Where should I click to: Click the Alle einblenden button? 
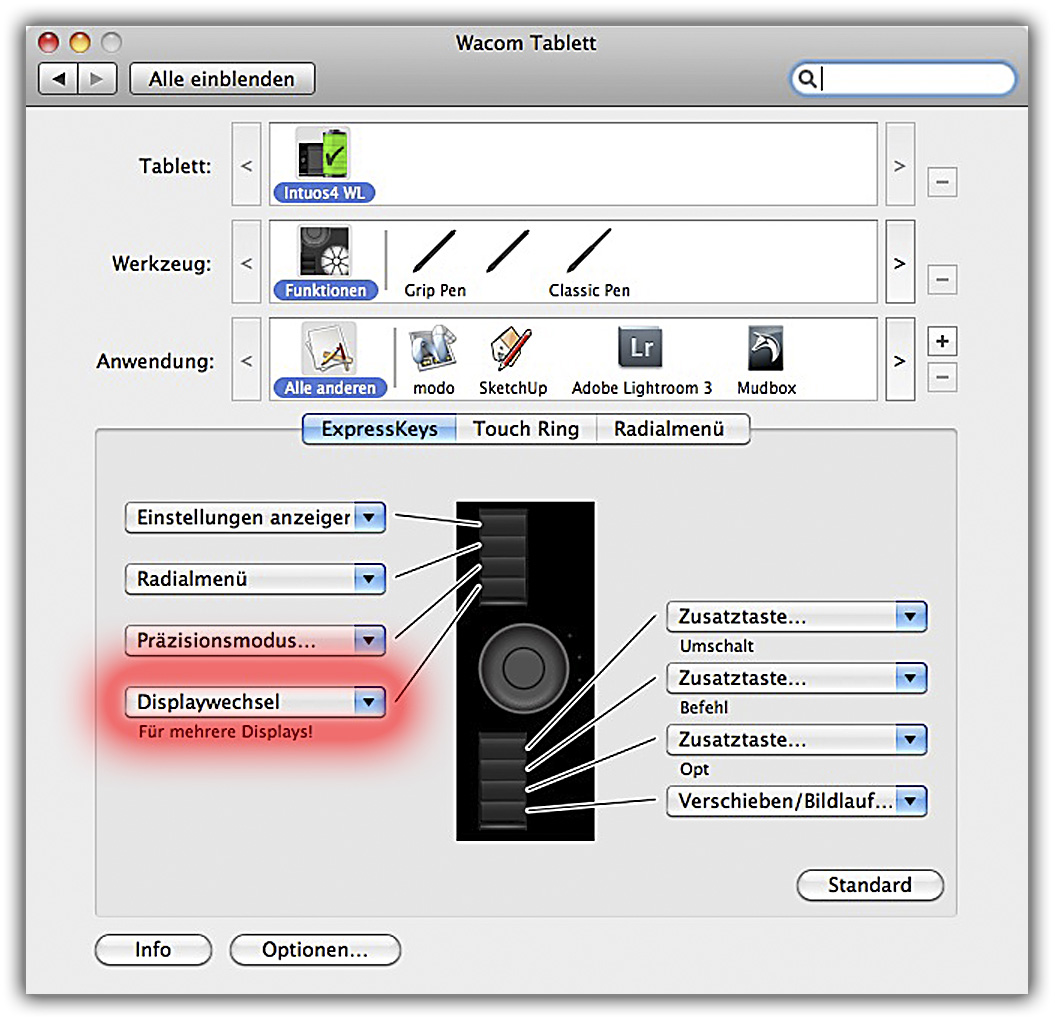tap(222, 79)
